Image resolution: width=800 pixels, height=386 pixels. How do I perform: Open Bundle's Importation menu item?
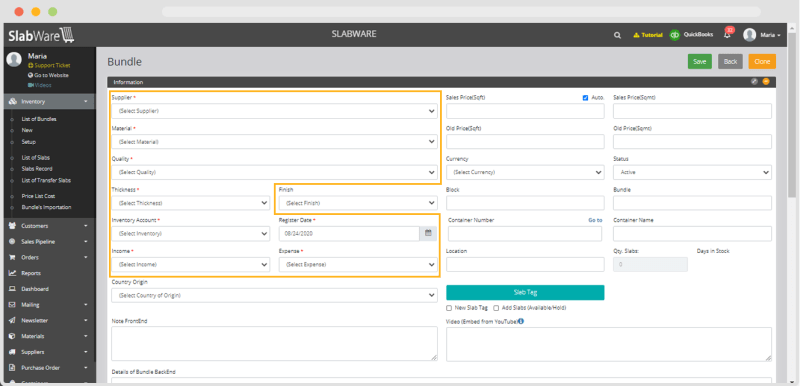46,208
